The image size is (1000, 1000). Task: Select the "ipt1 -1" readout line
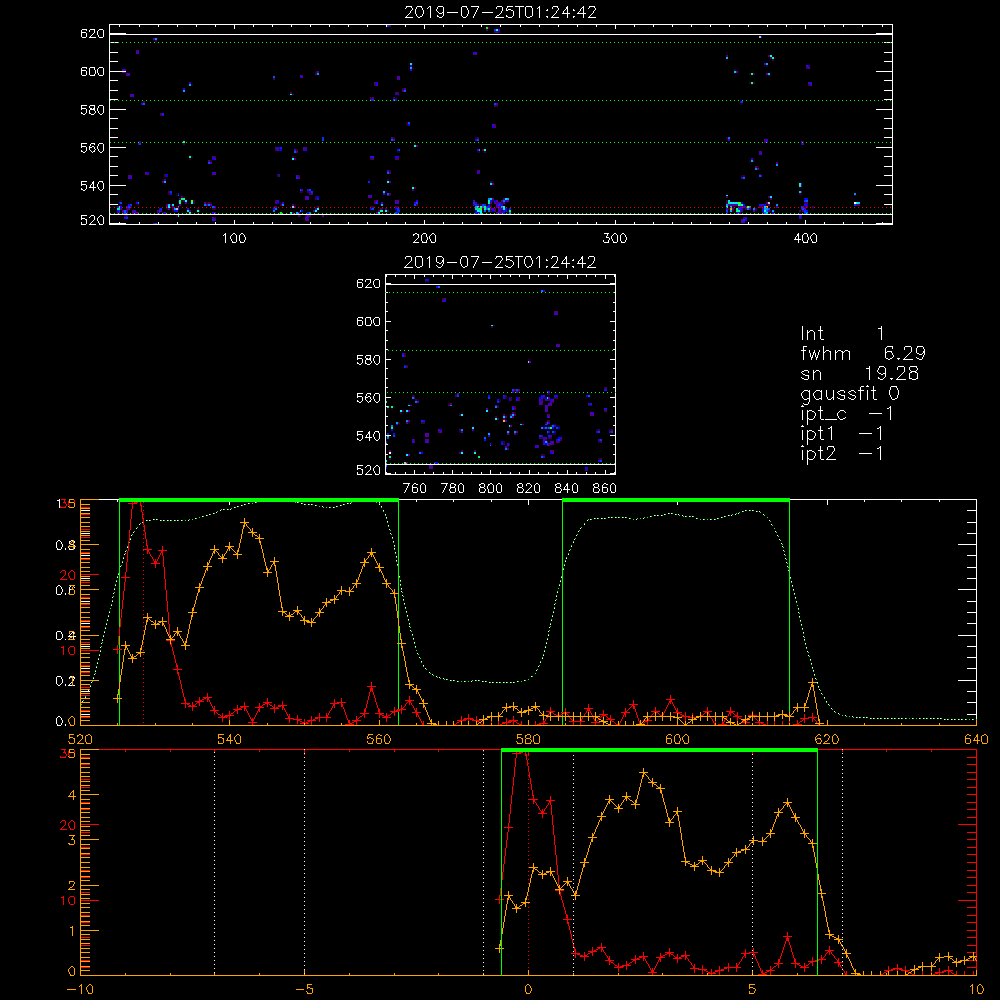pyautogui.click(x=842, y=434)
